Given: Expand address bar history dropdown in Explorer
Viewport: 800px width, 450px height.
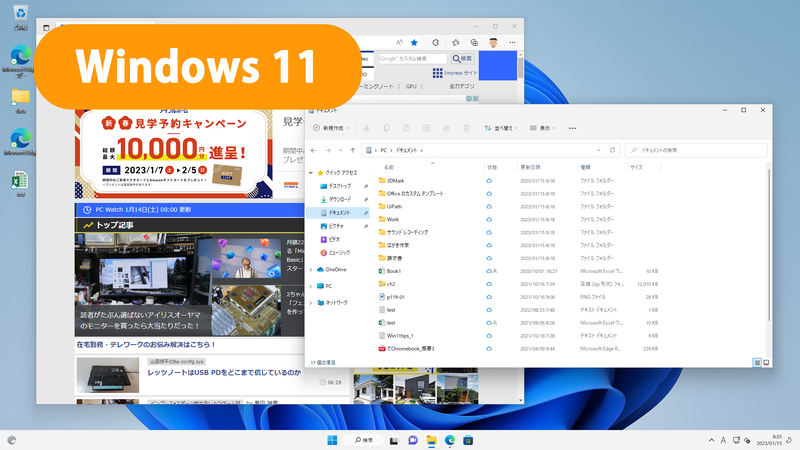Looking at the screenshot, I should 598,151.
